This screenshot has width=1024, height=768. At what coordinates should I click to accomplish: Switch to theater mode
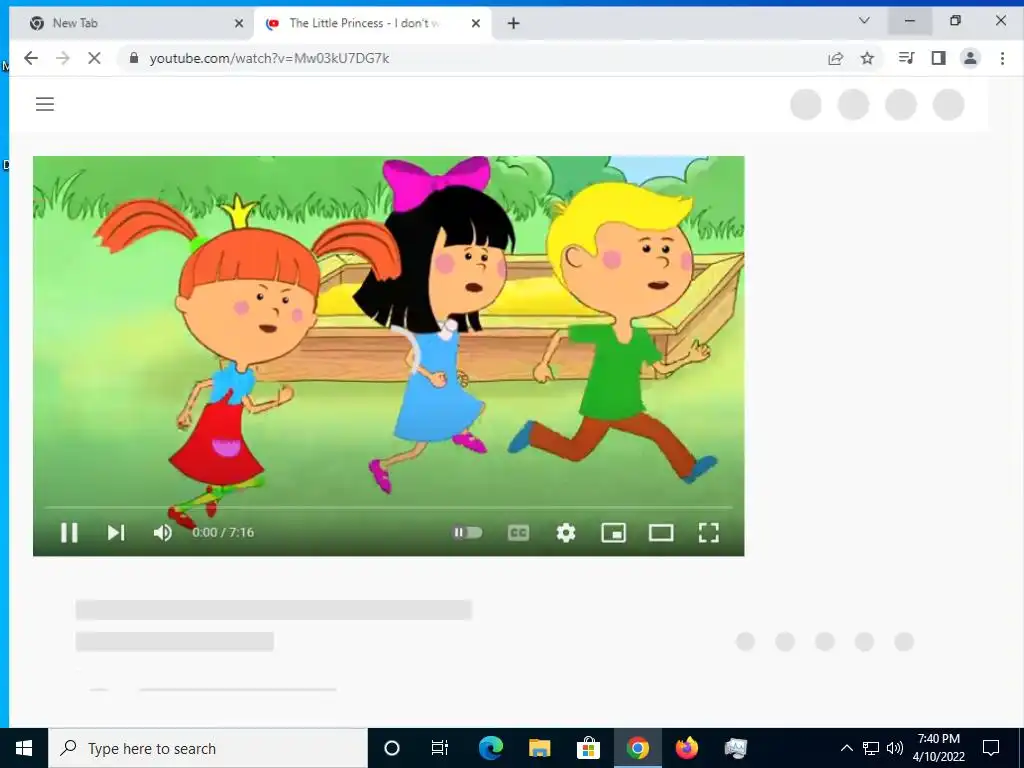tap(661, 533)
